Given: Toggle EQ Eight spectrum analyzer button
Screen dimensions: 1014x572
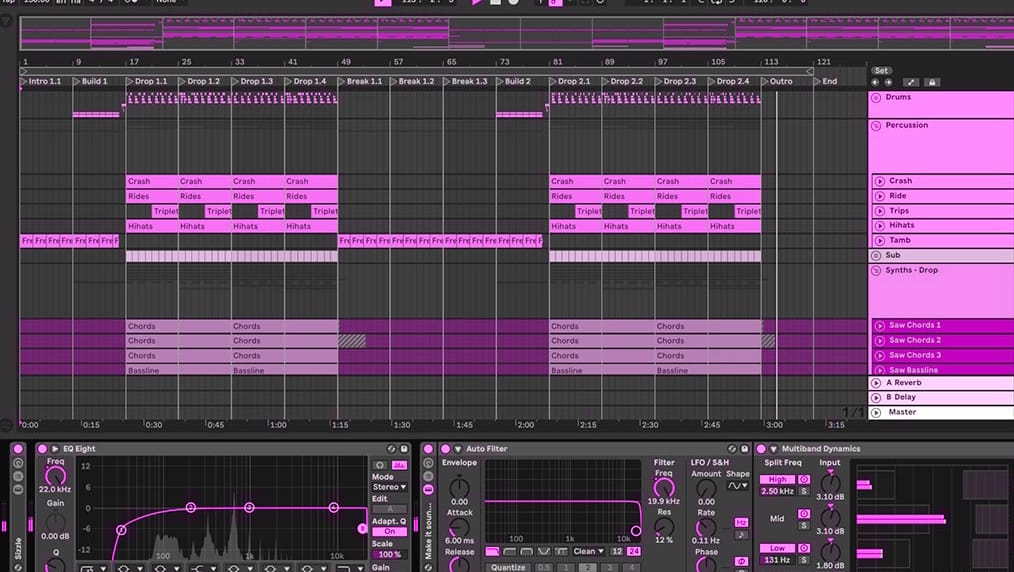Looking at the screenshot, I should click(400, 465).
